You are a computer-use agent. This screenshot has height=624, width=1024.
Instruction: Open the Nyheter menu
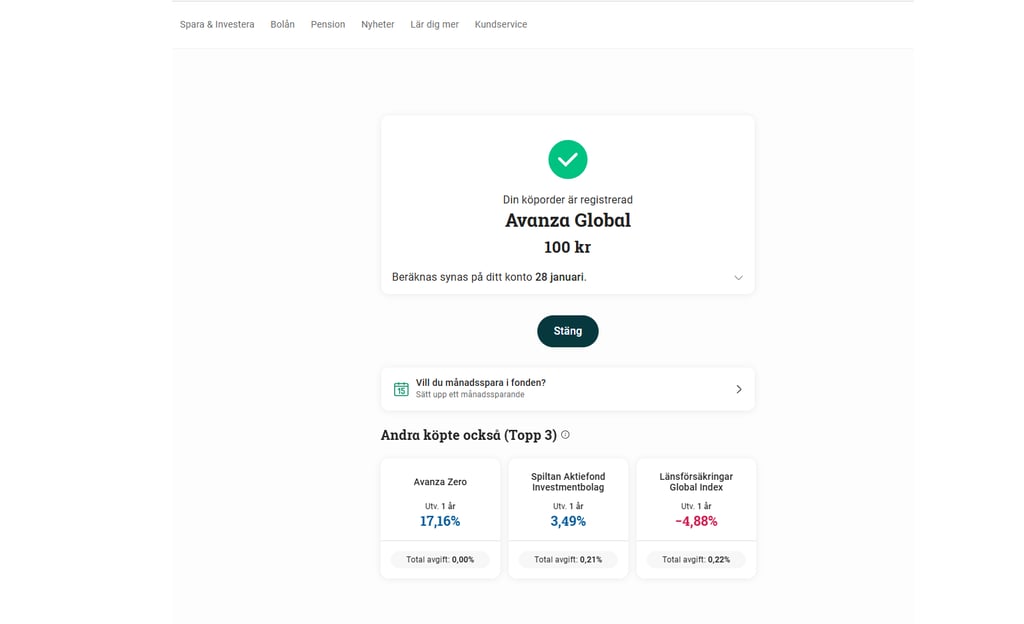point(377,24)
